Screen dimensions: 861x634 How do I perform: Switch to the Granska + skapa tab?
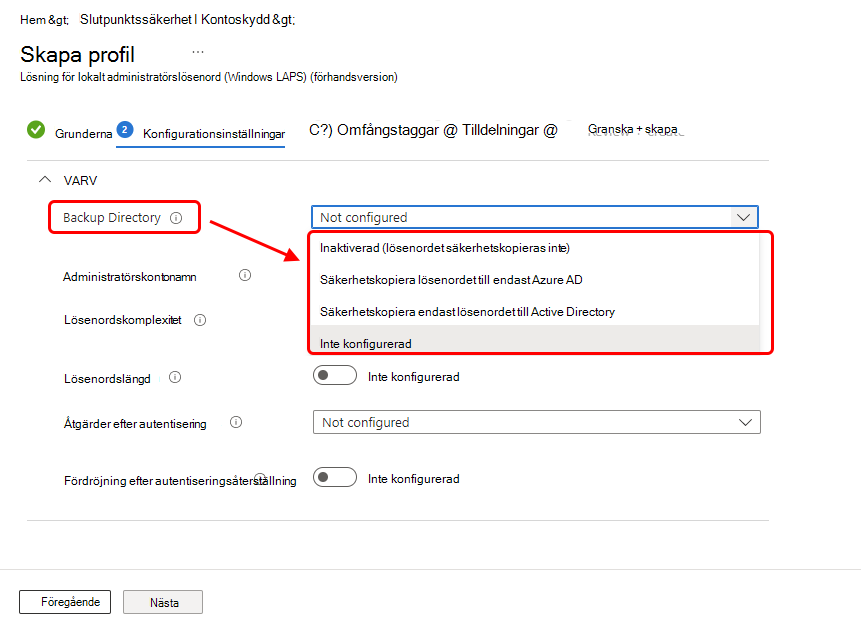633,130
